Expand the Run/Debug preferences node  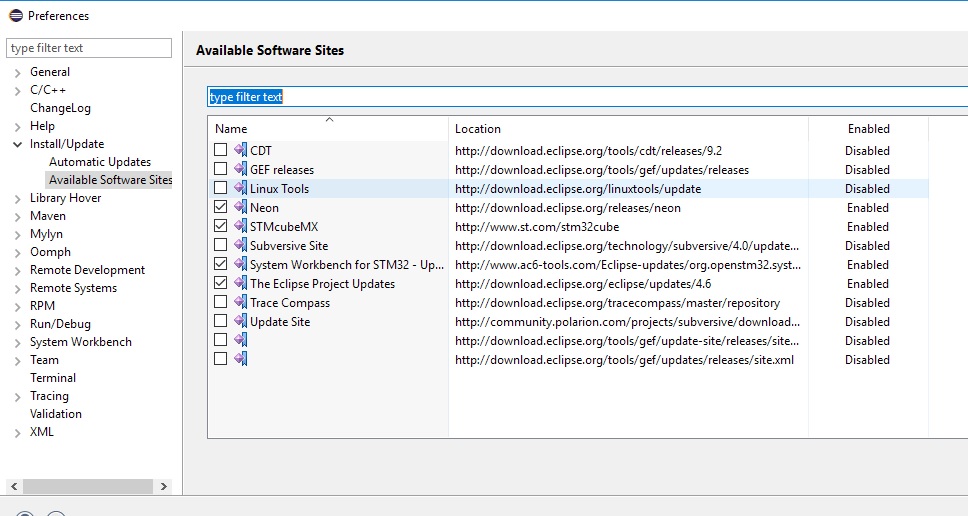coord(17,324)
